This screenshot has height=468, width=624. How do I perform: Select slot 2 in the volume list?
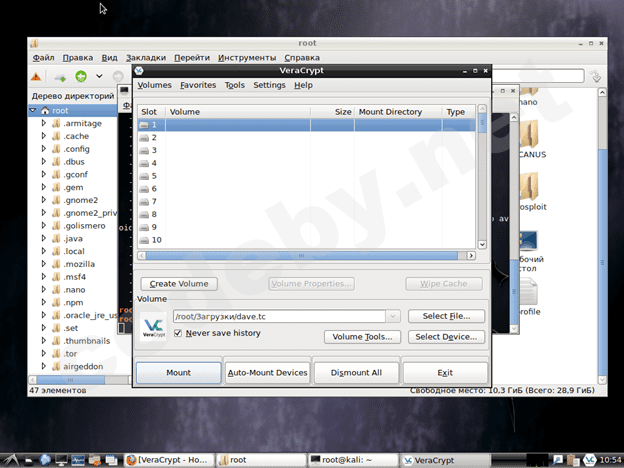pos(306,138)
